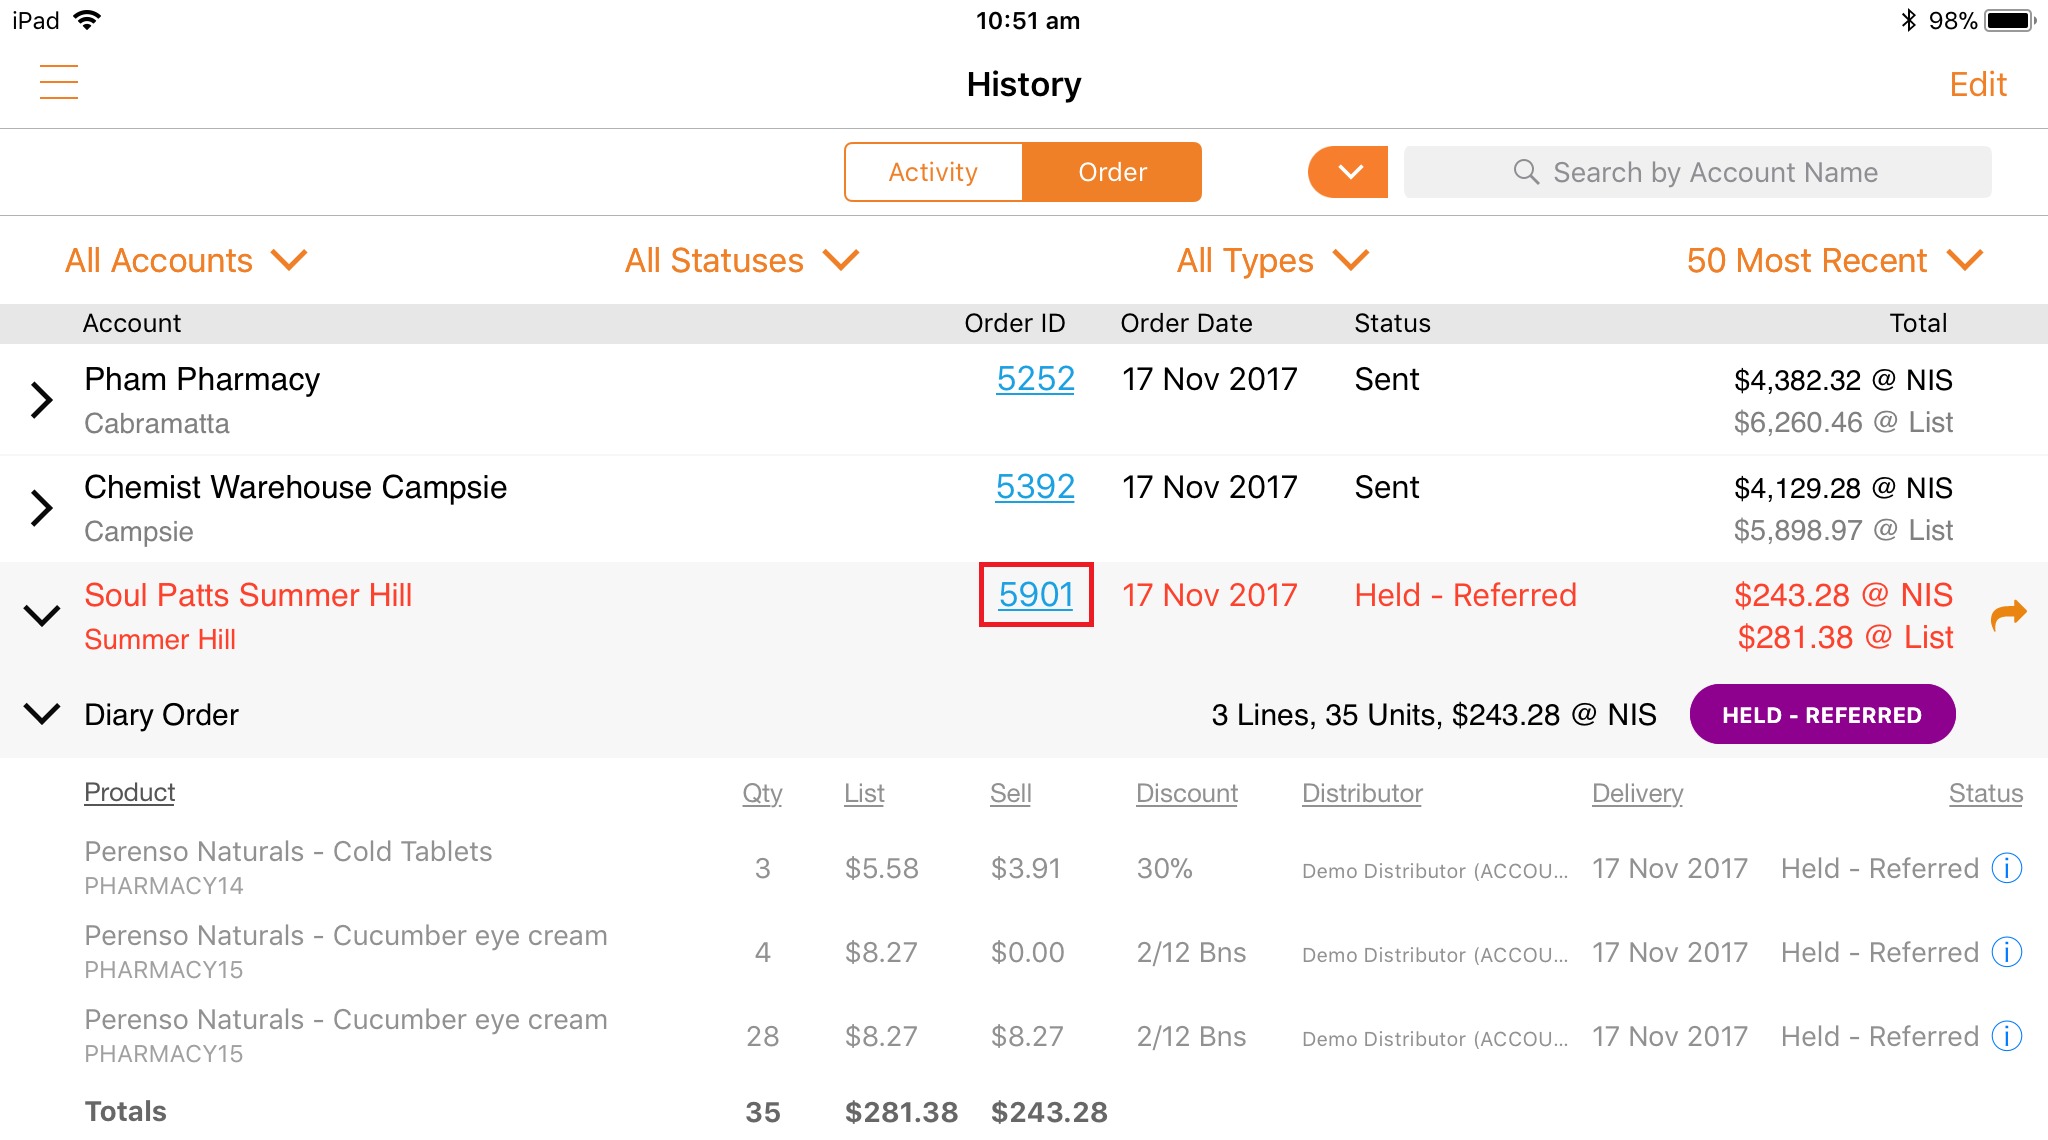Switch to the Activity tab
The width and height of the screenshot is (2048, 1140).
(x=933, y=172)
